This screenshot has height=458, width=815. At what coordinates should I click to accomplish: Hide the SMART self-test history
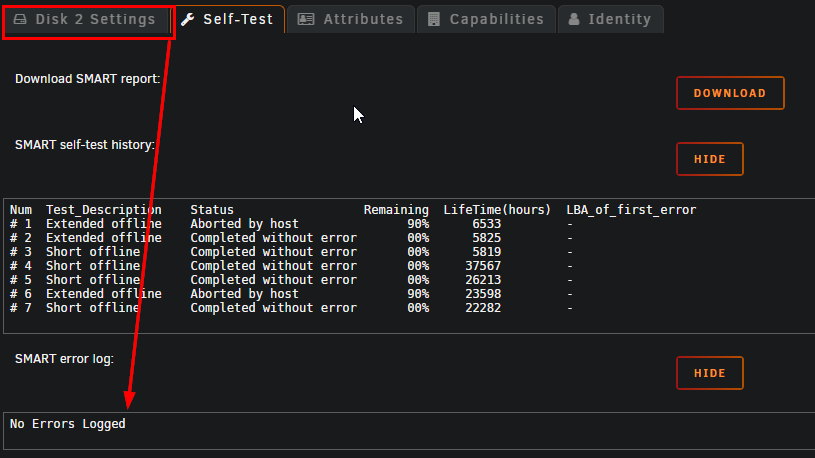tap(709, 159)
